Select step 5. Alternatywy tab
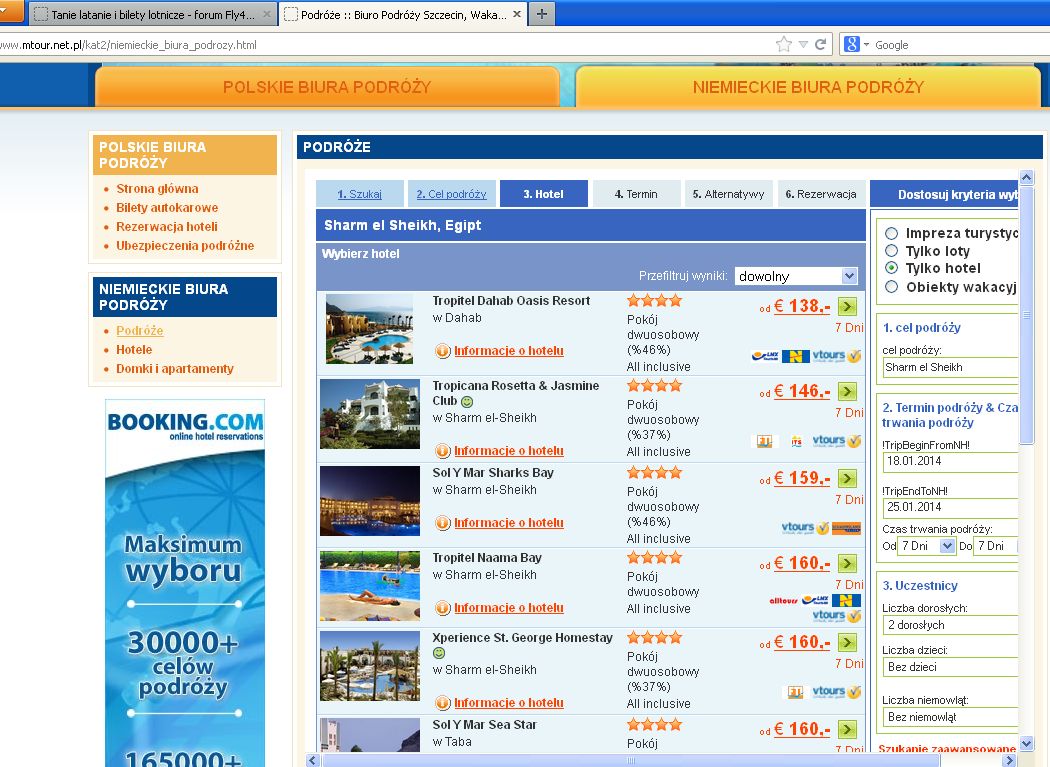This screenshot has height=767, width=1050. (729, 194)
